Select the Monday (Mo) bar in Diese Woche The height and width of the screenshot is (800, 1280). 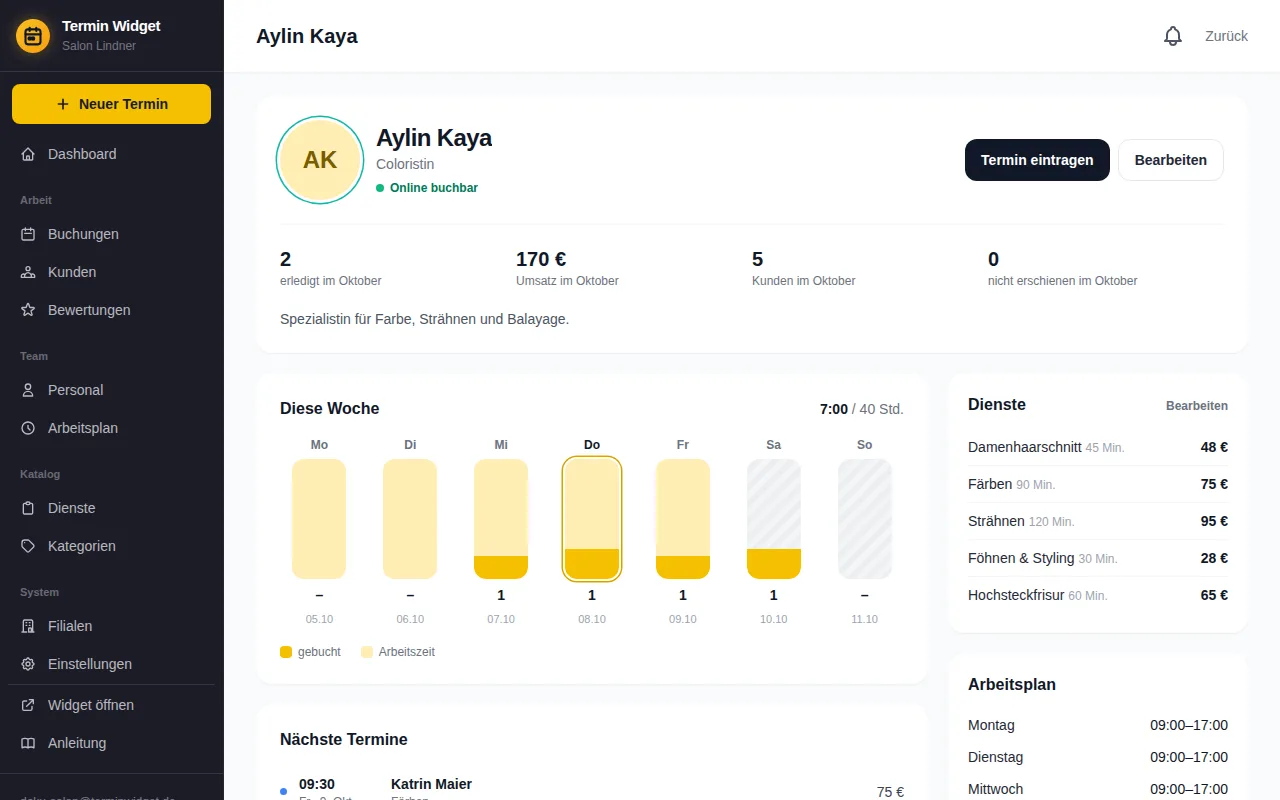pyautogui.click(x=319, y=519)
